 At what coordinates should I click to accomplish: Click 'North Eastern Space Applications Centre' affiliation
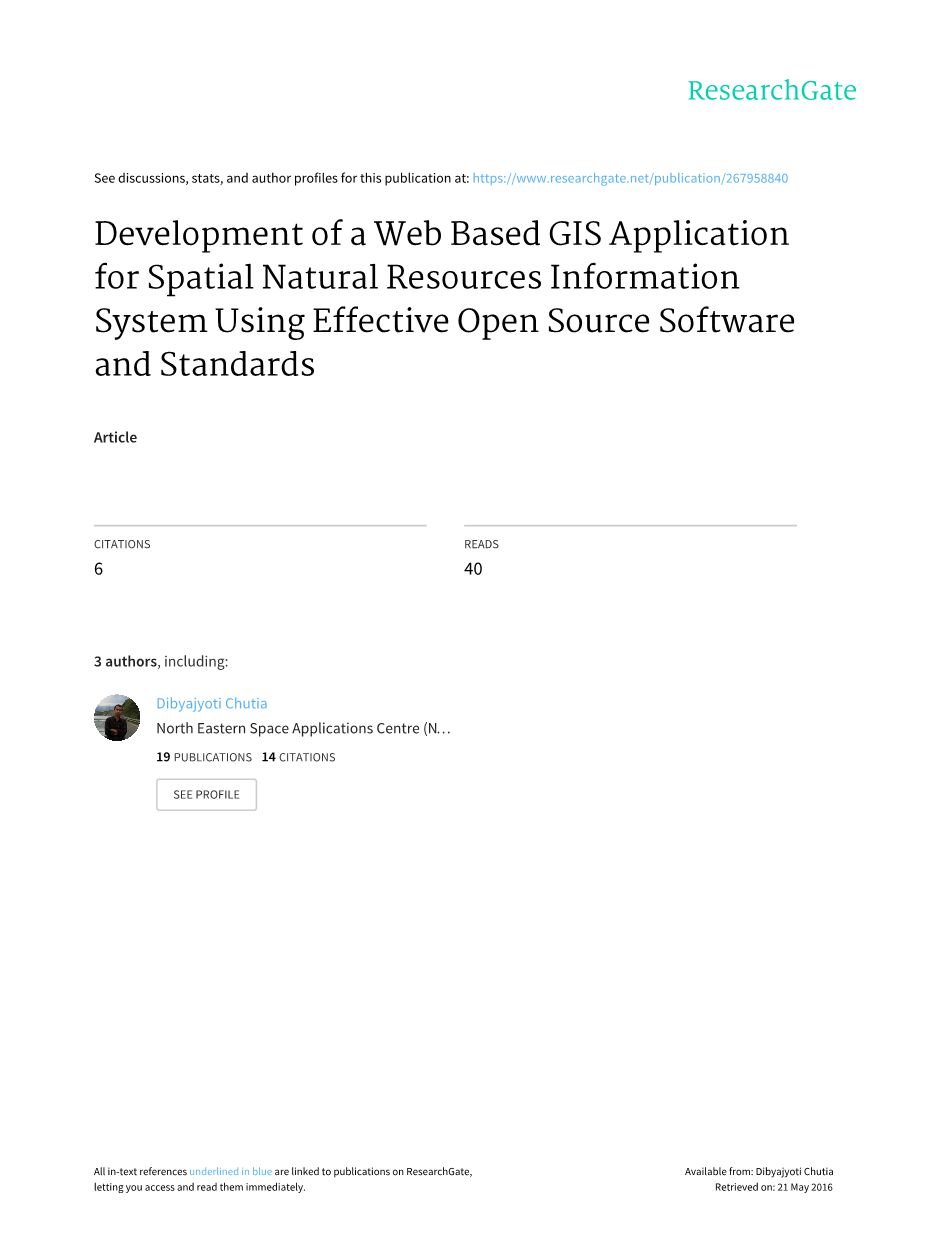pyautogui.click(x=303, y=728)
